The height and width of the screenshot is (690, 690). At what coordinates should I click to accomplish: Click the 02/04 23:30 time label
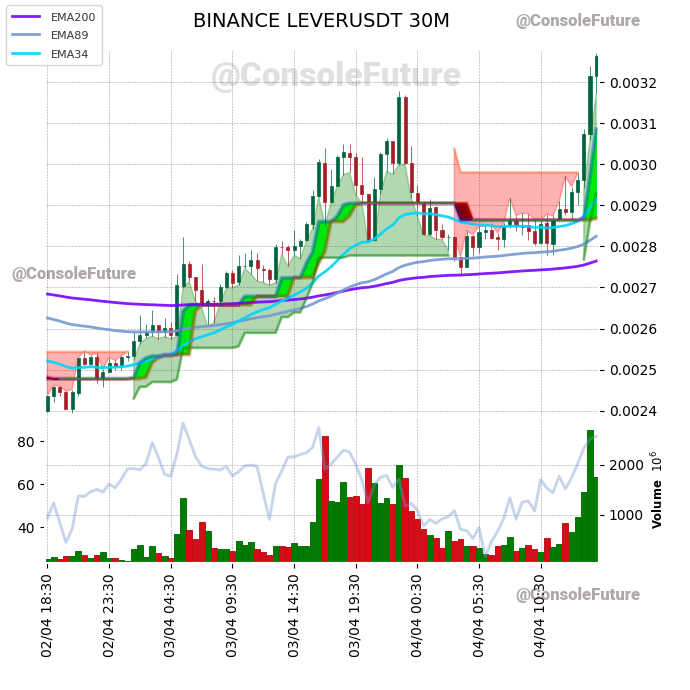pyautogui.click(x=108, y=616)
